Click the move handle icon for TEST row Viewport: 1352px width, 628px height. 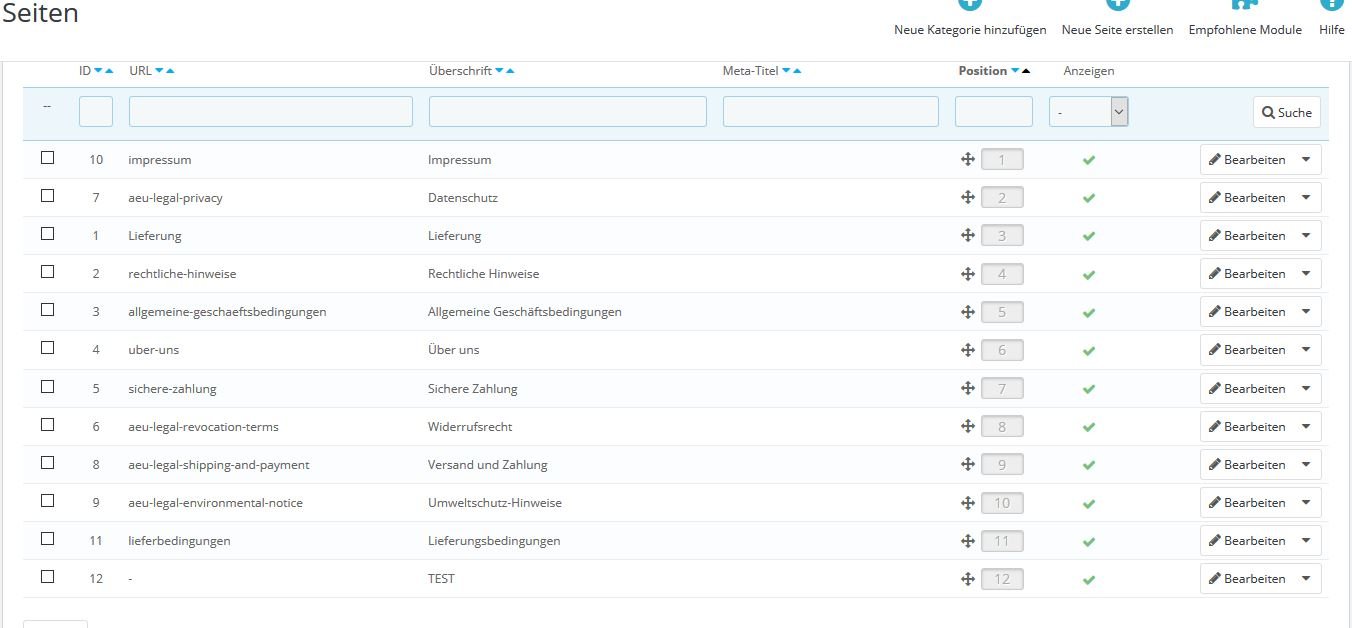[968, 578]
